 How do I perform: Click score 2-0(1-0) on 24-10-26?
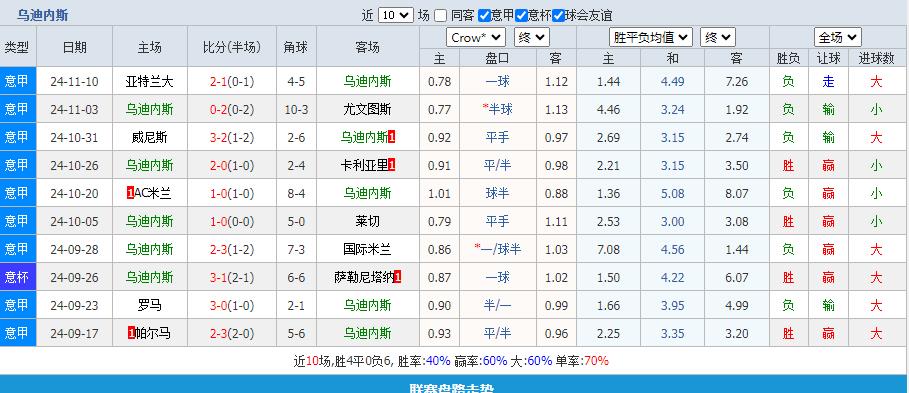232,165
